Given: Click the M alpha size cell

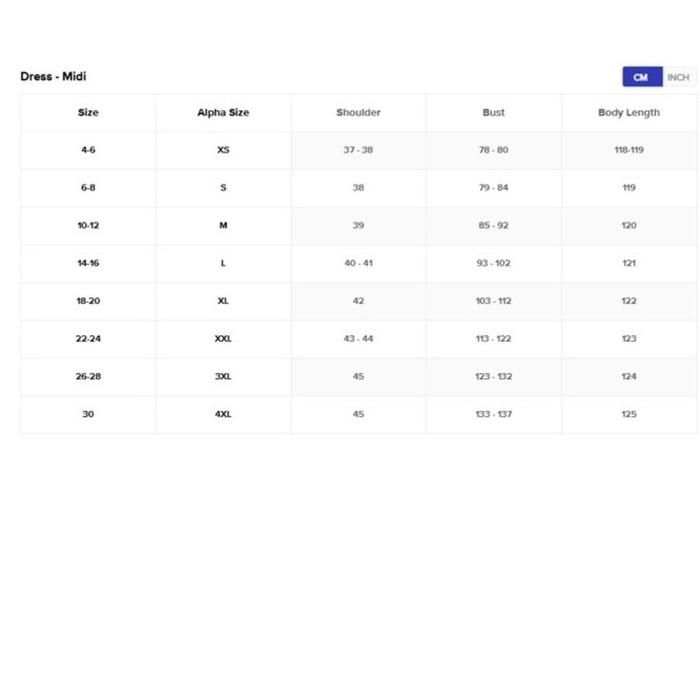Looking at the screenshot, I should pos(223,226).
